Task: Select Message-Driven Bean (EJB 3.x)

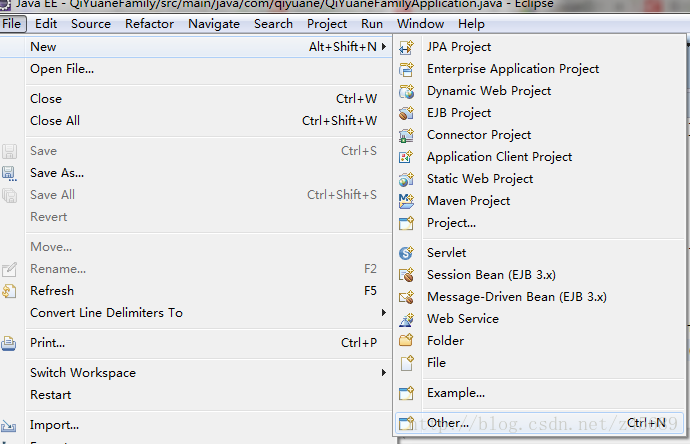Action: click(540, 297)
